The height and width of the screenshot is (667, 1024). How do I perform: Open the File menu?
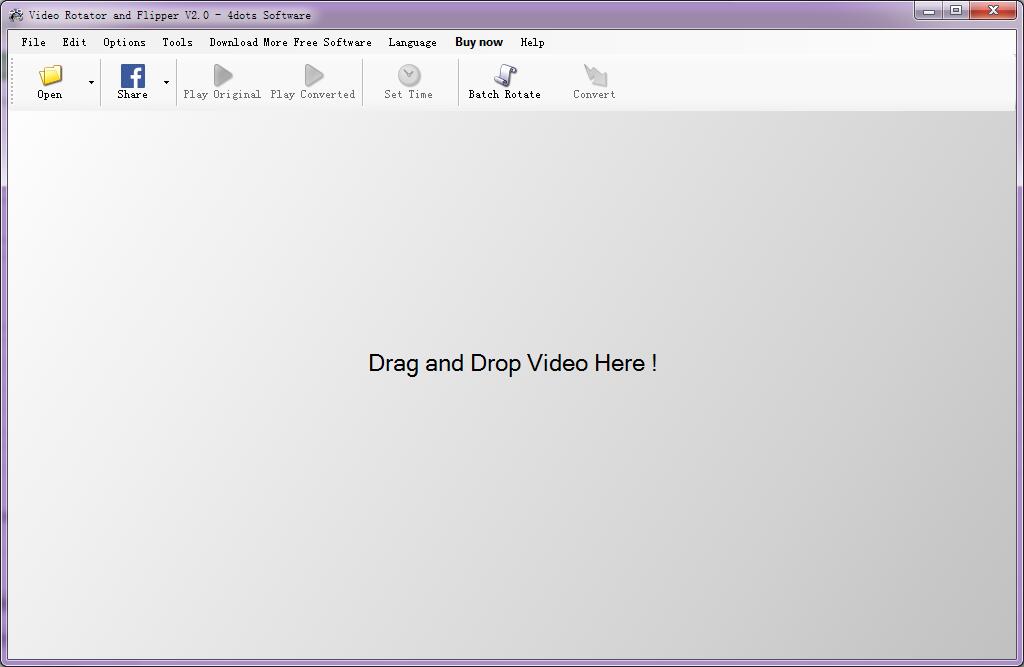pos(33,42)
